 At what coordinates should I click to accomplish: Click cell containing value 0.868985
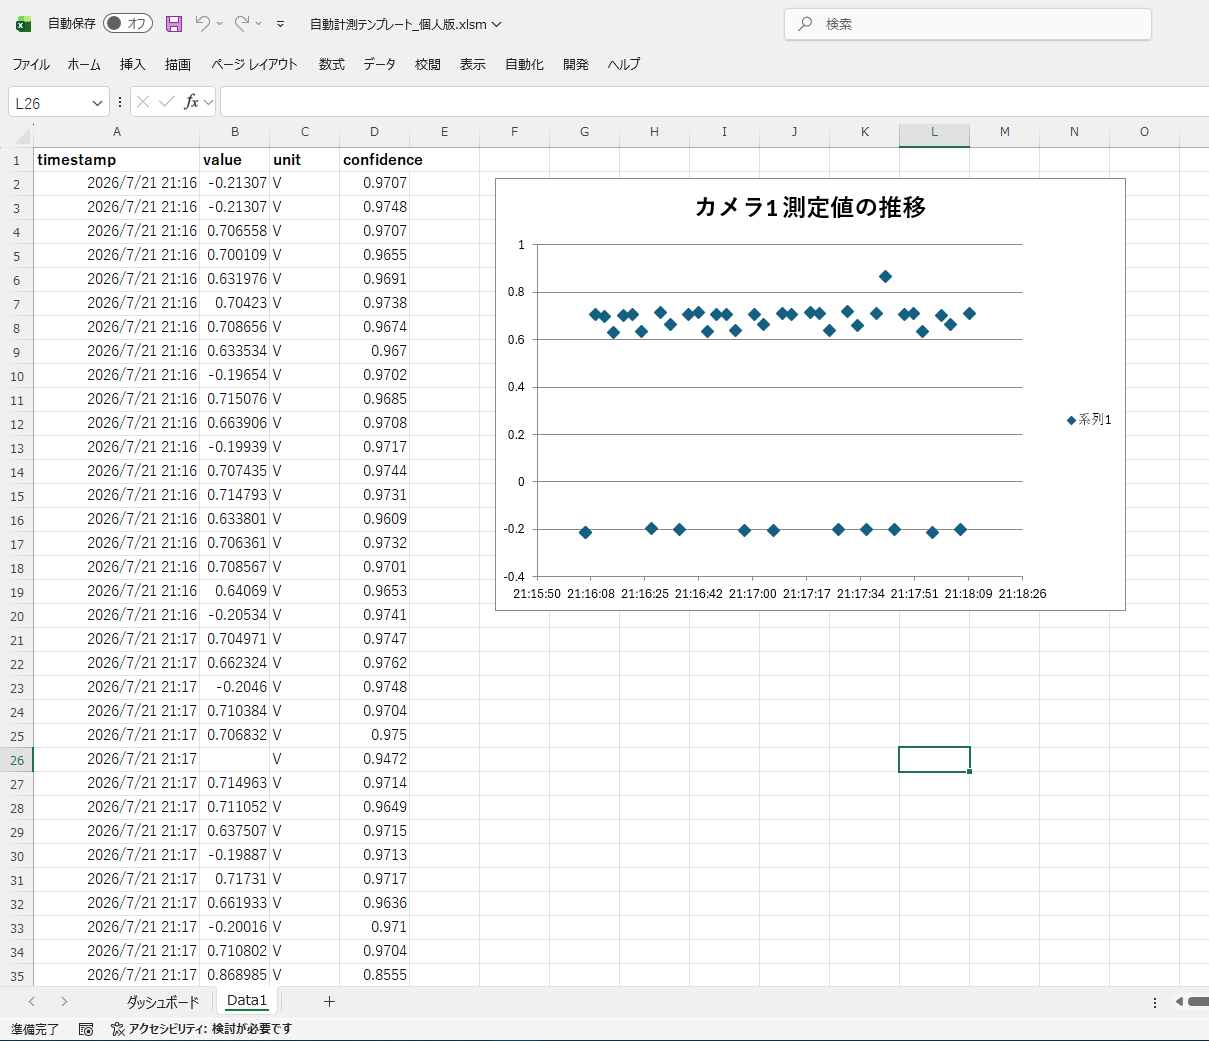point(235,975)
